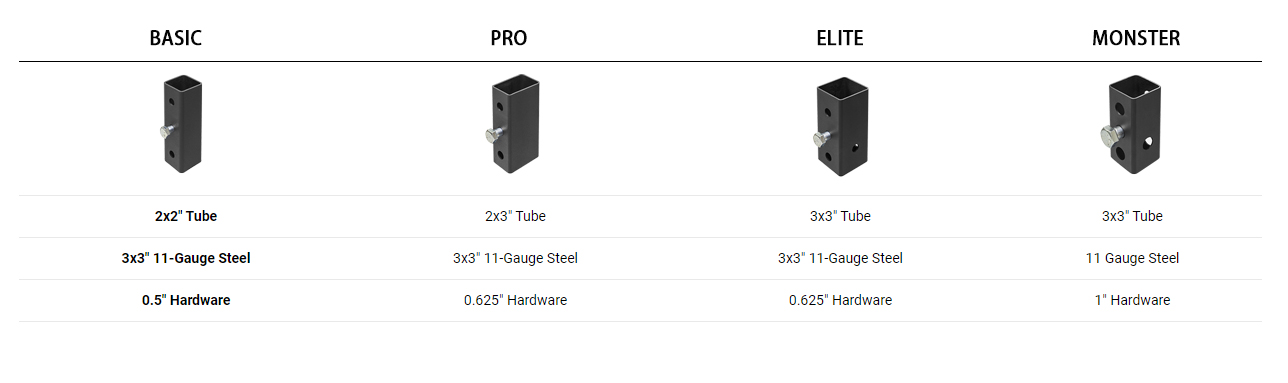This screenshot has width=1288, height=383.
Task: Click the 0.5" Hardware text
Action: pyautogui.click(x=186, y=300)
